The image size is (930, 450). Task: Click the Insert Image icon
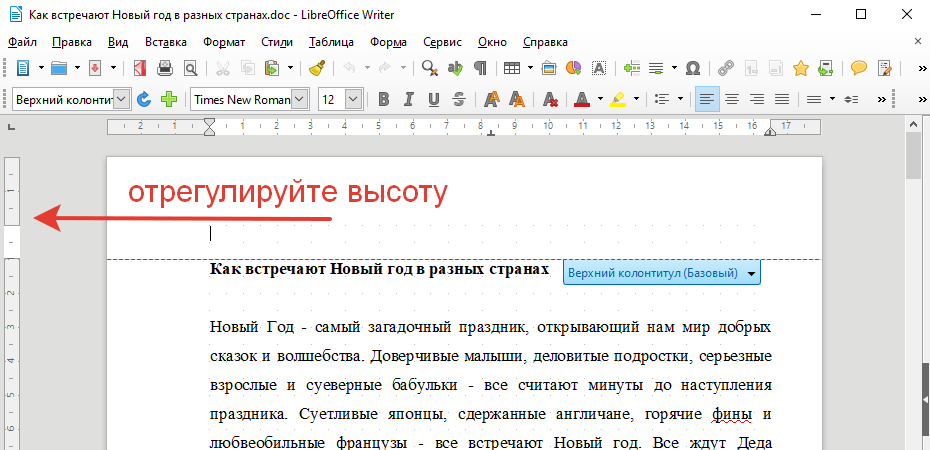pos(548,68)
